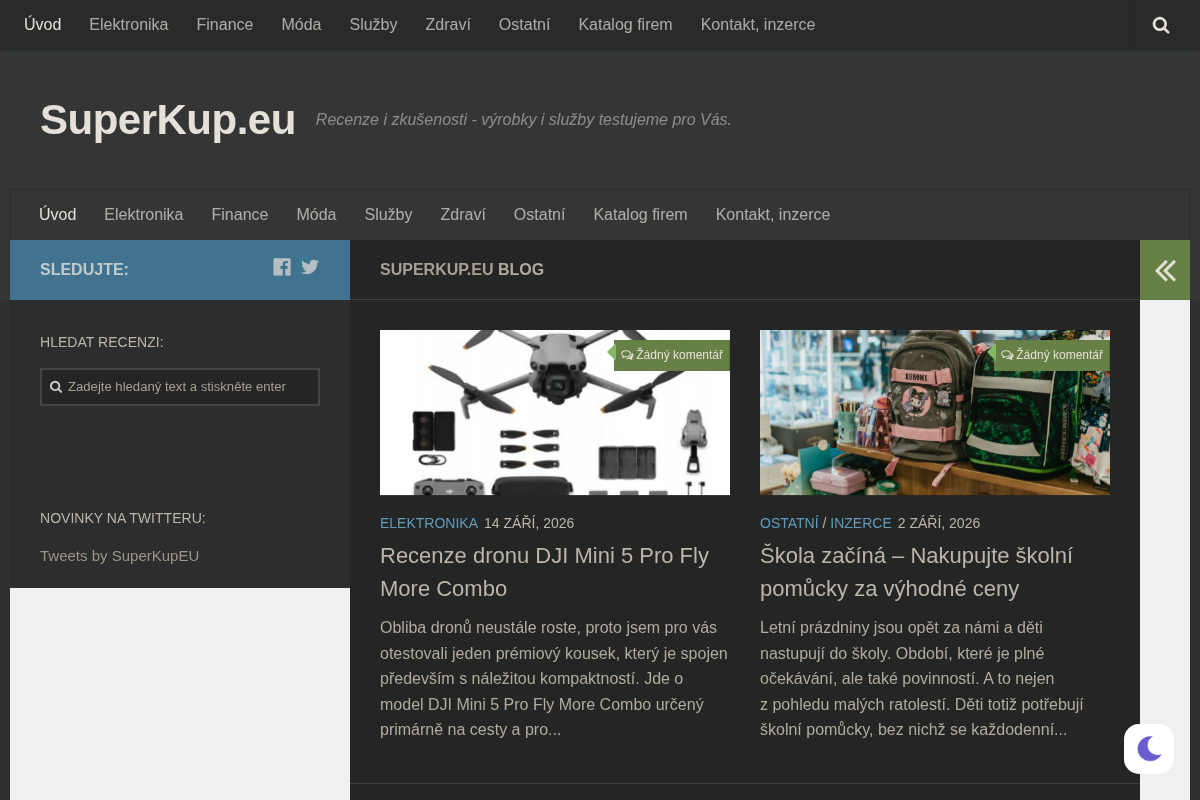This screenshot has height=800, width=1200.
Task: Go to SuperKup.eu site title
Action: (168, 120)
